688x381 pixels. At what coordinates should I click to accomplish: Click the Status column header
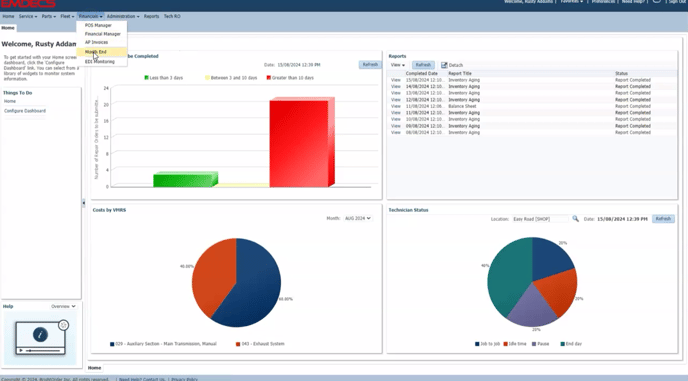[x=621, y=73]
